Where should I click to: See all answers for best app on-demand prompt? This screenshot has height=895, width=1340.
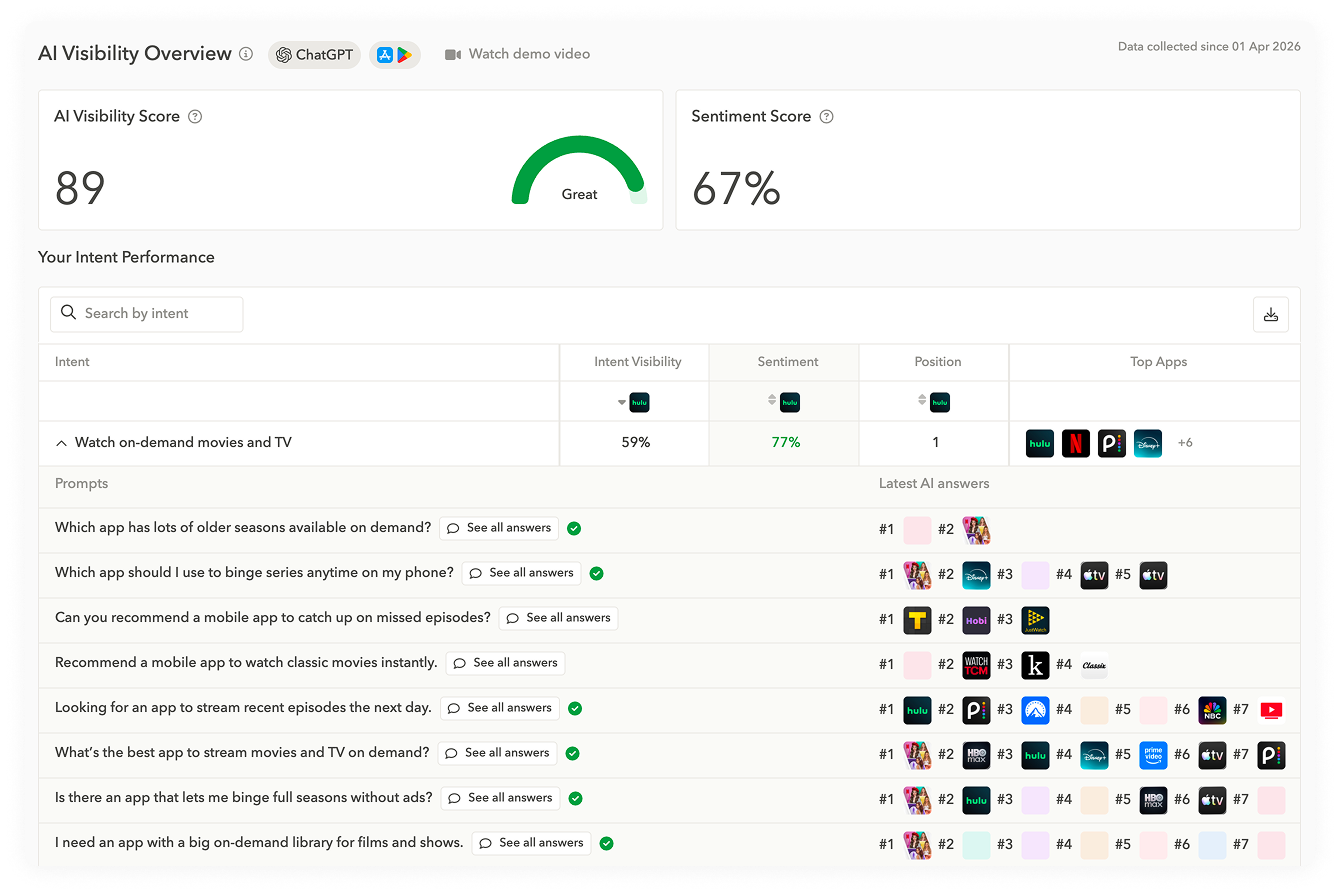point(497,753)
